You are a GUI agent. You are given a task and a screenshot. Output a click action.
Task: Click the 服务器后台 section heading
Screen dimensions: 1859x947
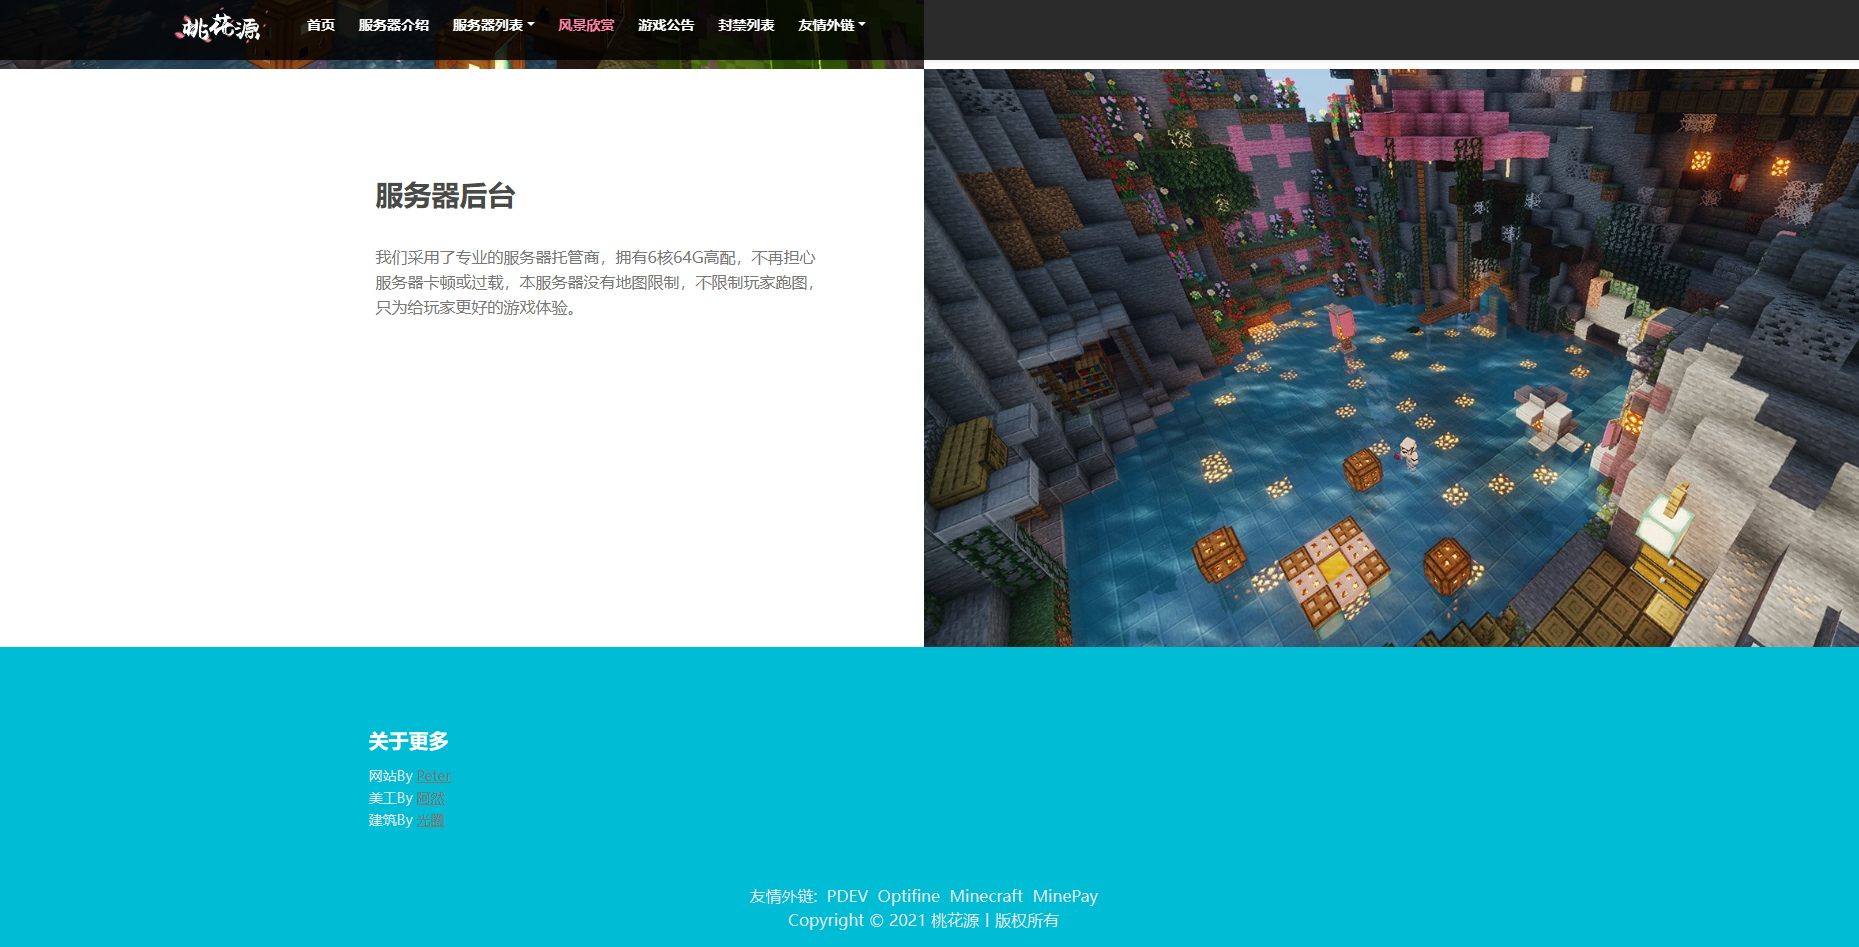coord(445,196)
